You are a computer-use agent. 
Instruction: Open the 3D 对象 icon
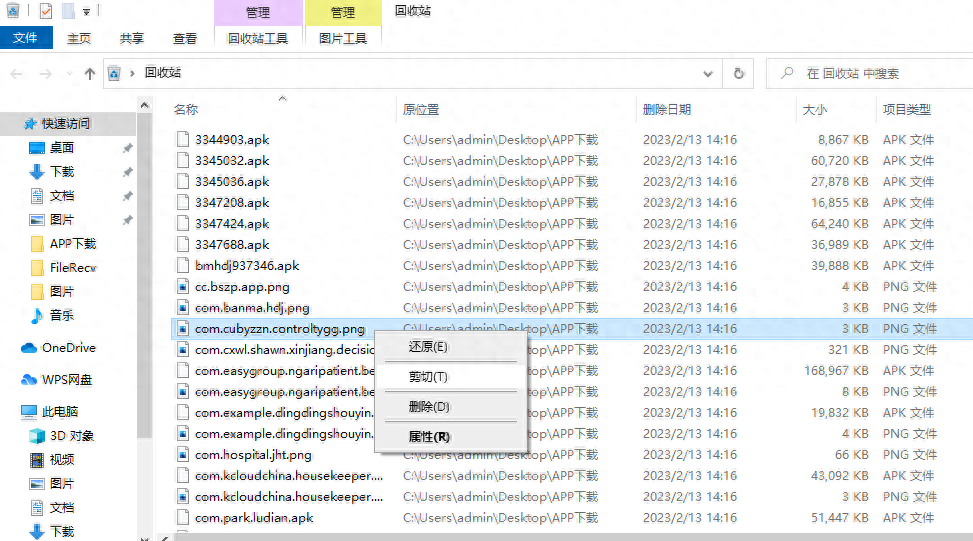point(37,436)
